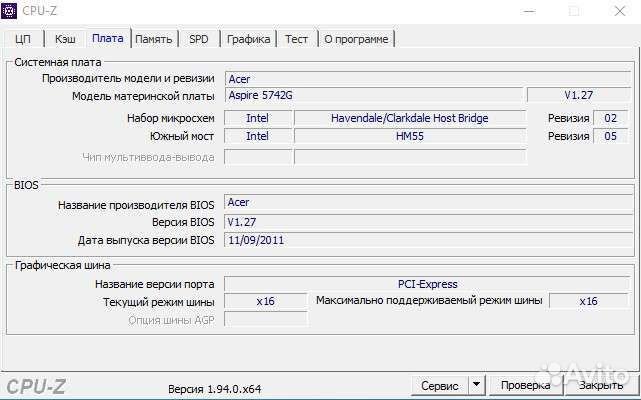Click the Текущий режим шины label
641x400 pixels.
(x=159, y=302)
